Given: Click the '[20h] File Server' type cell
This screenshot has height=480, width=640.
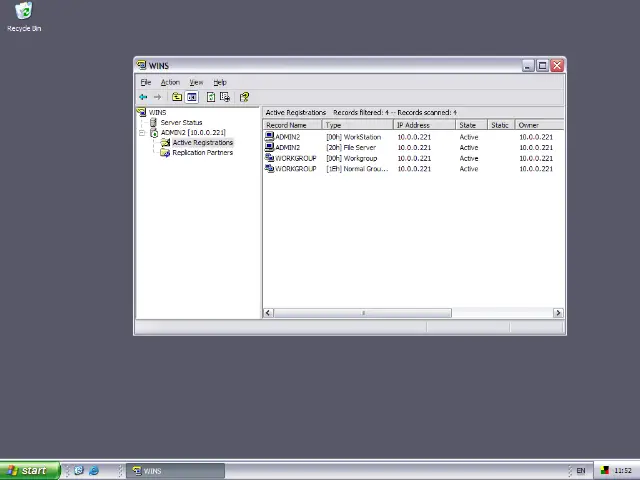Looking at the screenshot, I should pos(351,147).
